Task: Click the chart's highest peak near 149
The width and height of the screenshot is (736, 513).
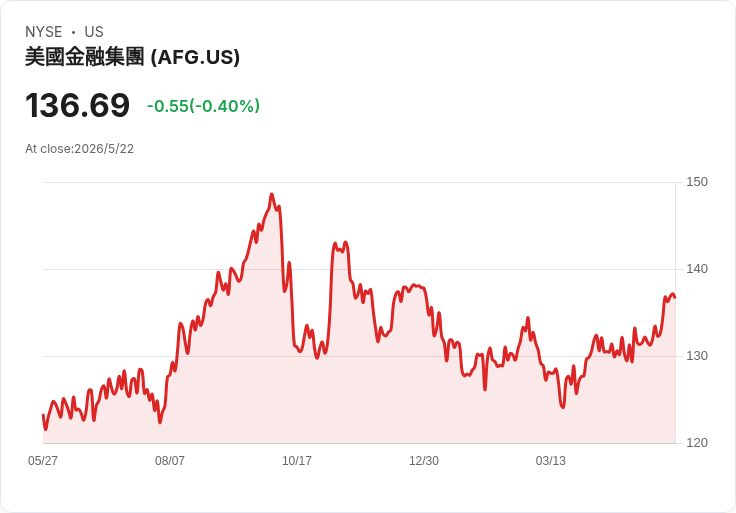Action: click(x=272, y=194)
